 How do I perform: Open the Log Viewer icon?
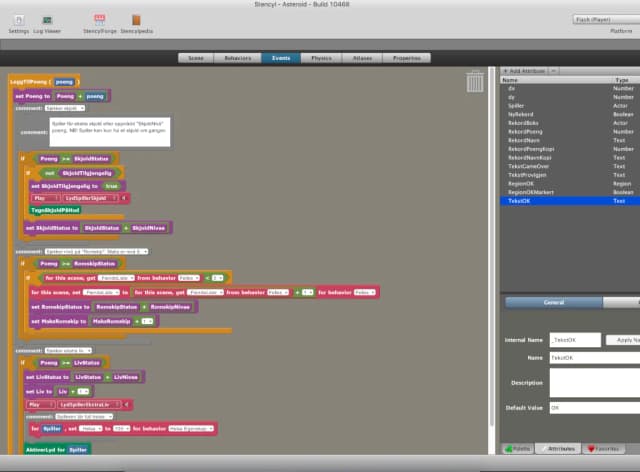tap(47, 20)
